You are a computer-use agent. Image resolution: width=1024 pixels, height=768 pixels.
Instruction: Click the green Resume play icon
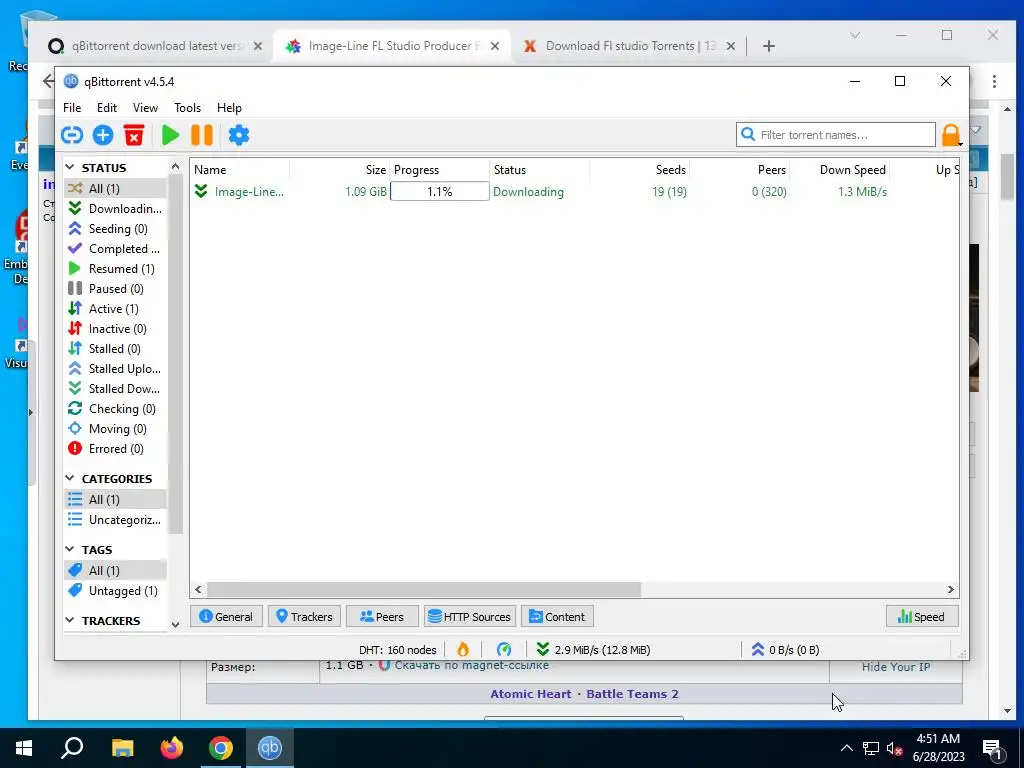coord(170,135)
